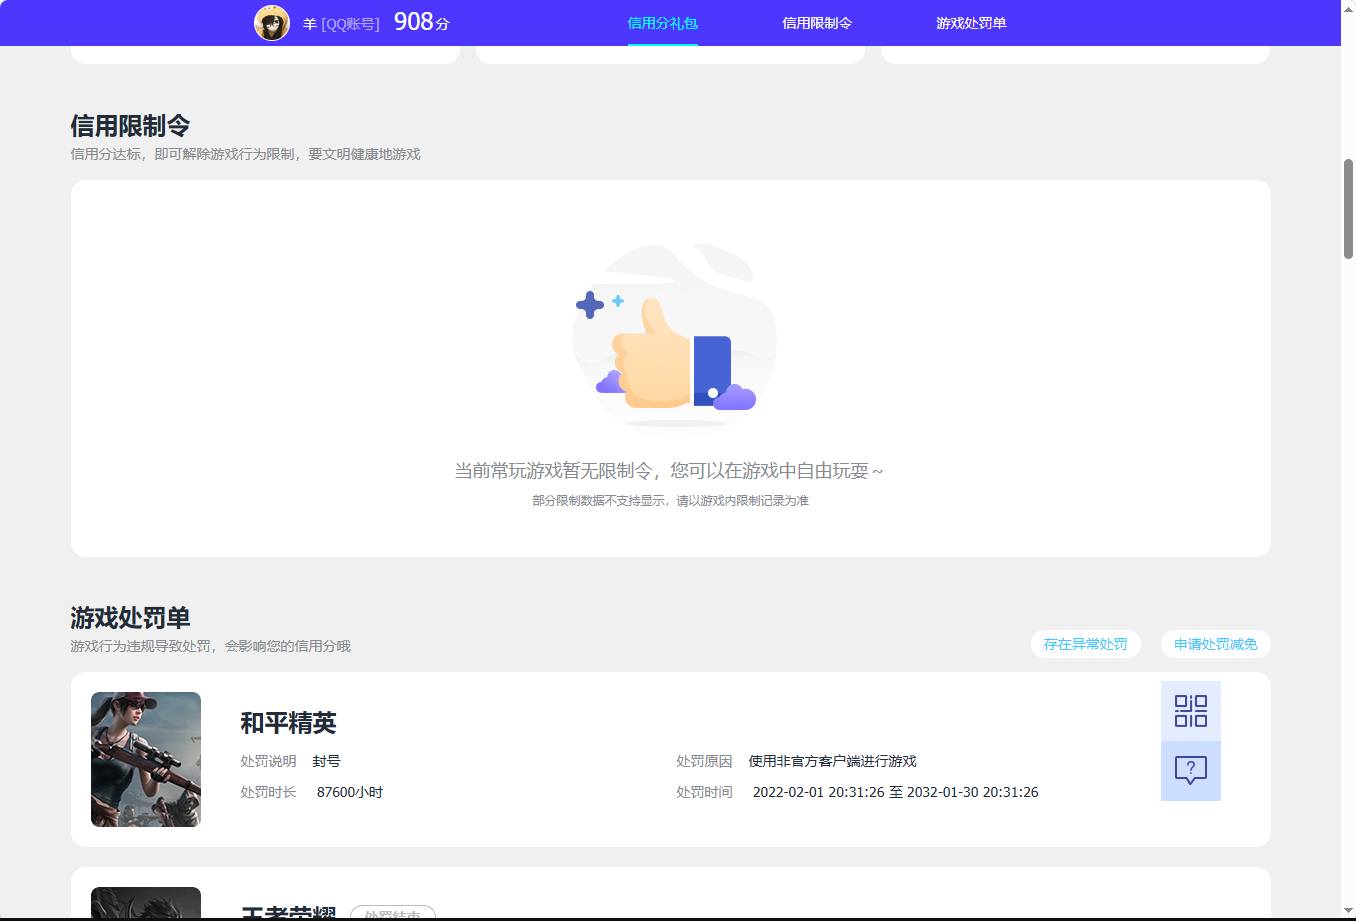Click the 部分限制数据不支持显示 note
Image resolution: width=1356 pixels, height=921 pixels.
pyautogui.click(x=670, y=500)
